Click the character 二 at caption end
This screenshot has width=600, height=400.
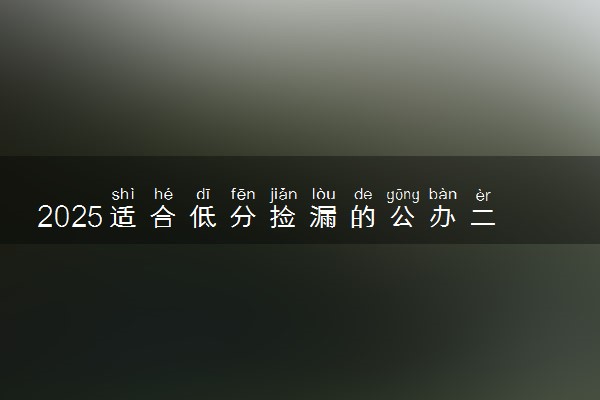coord(483,217)
